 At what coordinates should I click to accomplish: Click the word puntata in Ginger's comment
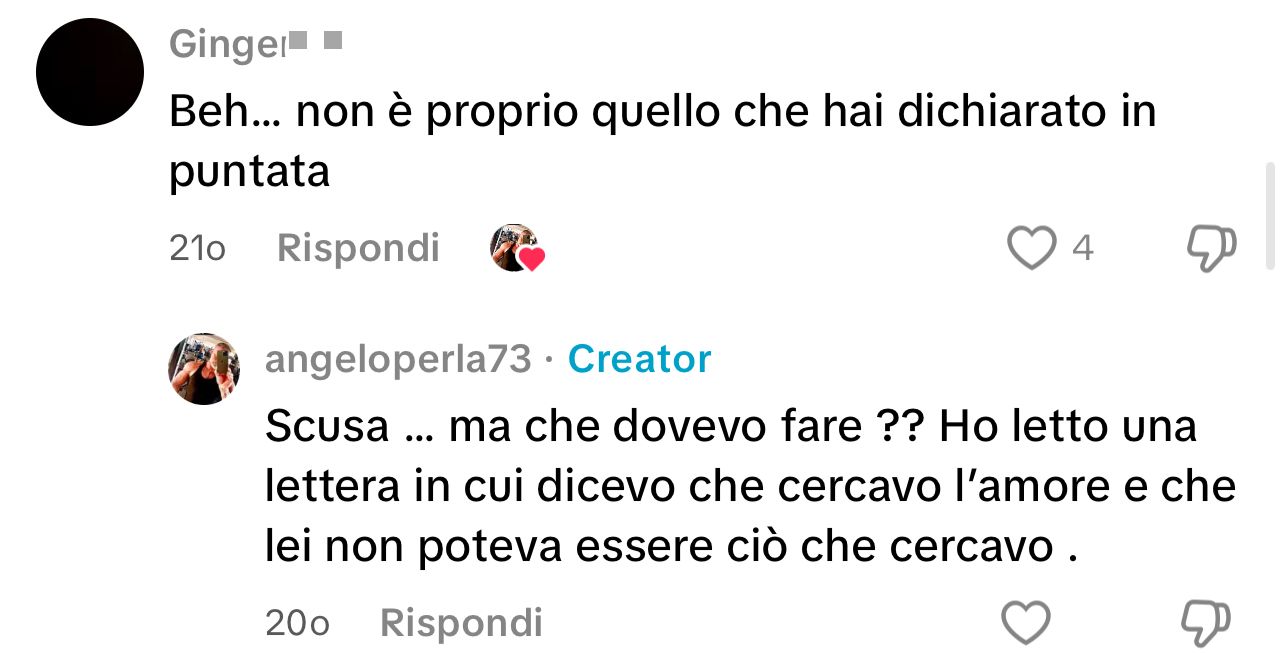pyautogui.click(x=249, y=173)
